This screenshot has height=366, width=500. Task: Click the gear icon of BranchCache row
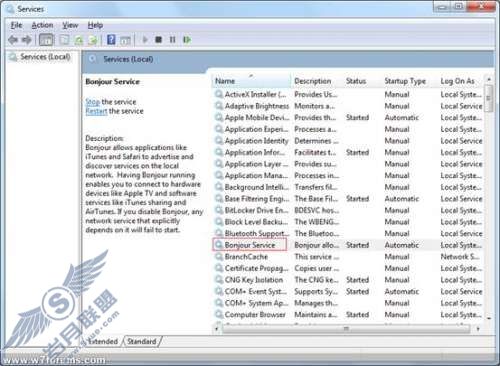pyautogui.click(x=219, y=257)
